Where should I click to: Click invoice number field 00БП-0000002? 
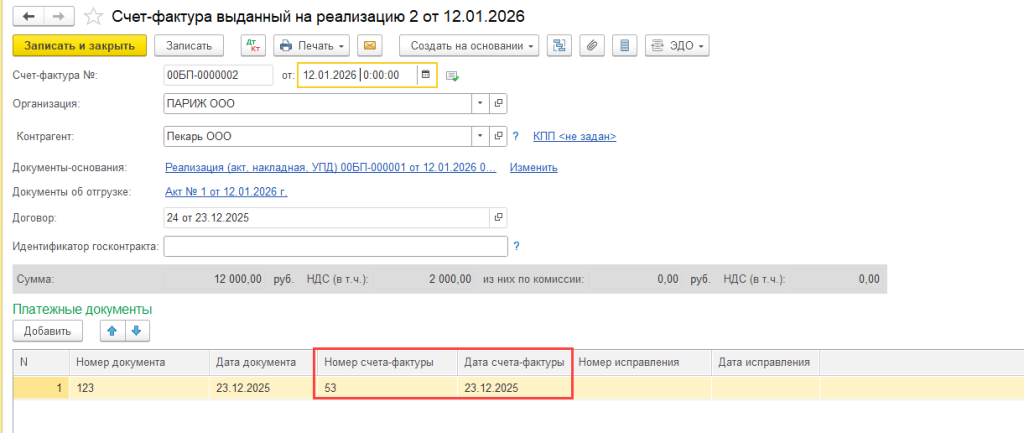[218, 75]
